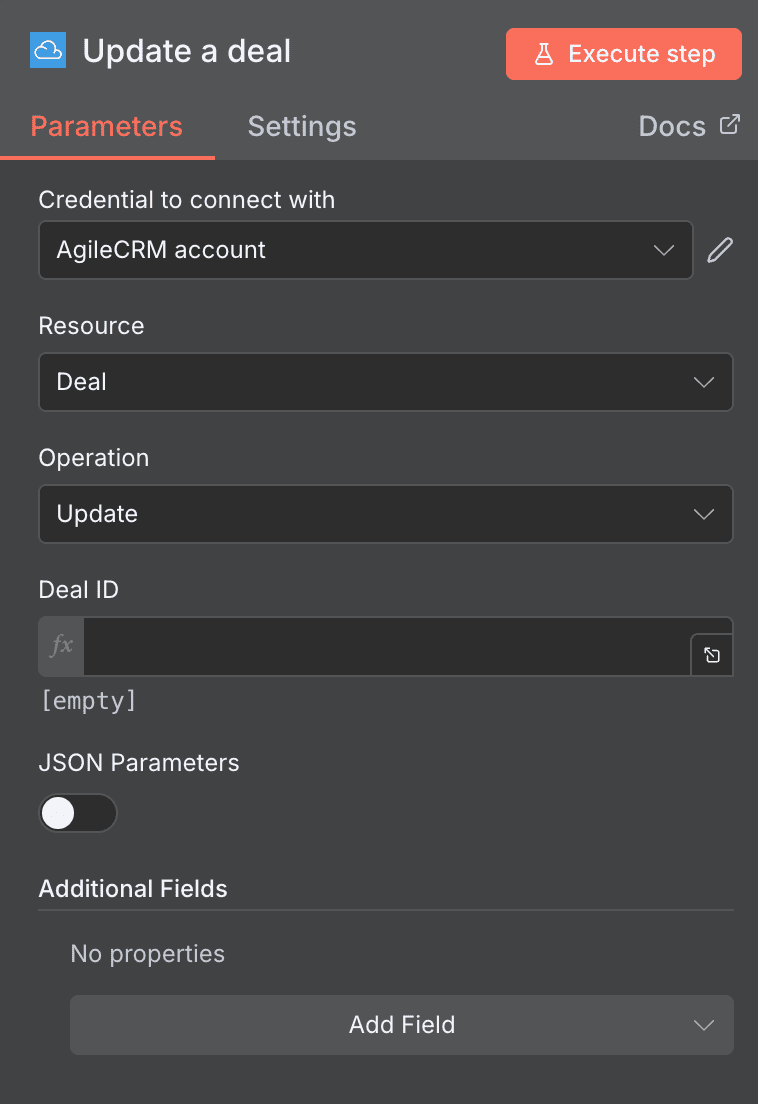Click the Execute step button
The image size is (758, 1104).
tap(623, 54)
